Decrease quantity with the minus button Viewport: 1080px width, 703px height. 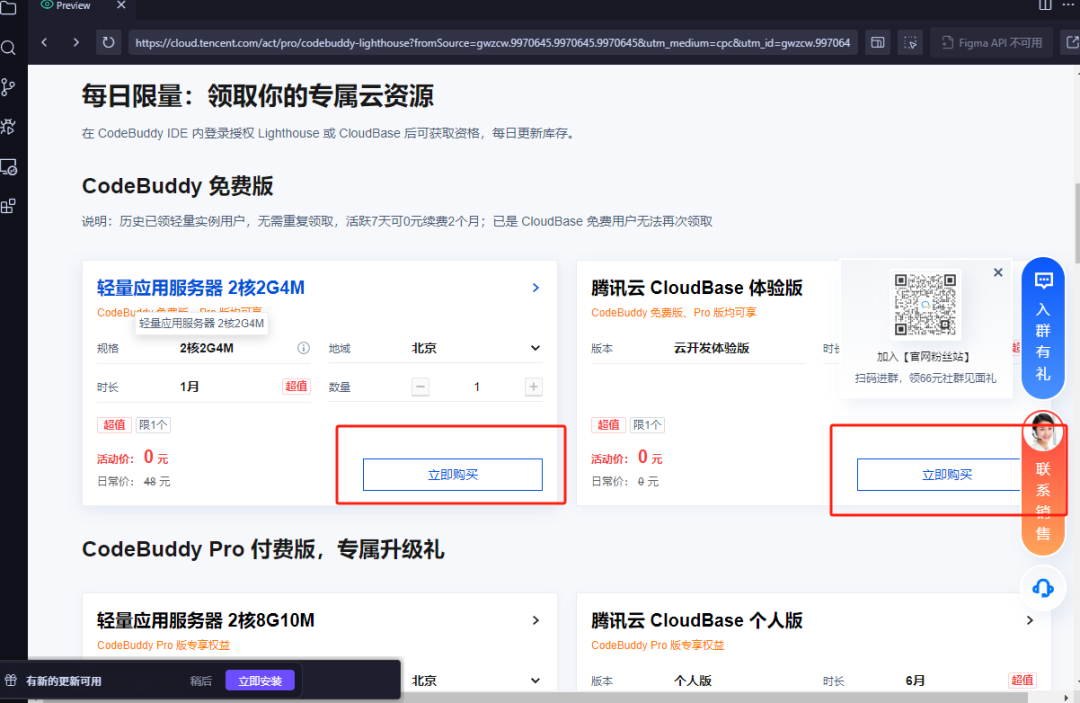coord(420,386)
